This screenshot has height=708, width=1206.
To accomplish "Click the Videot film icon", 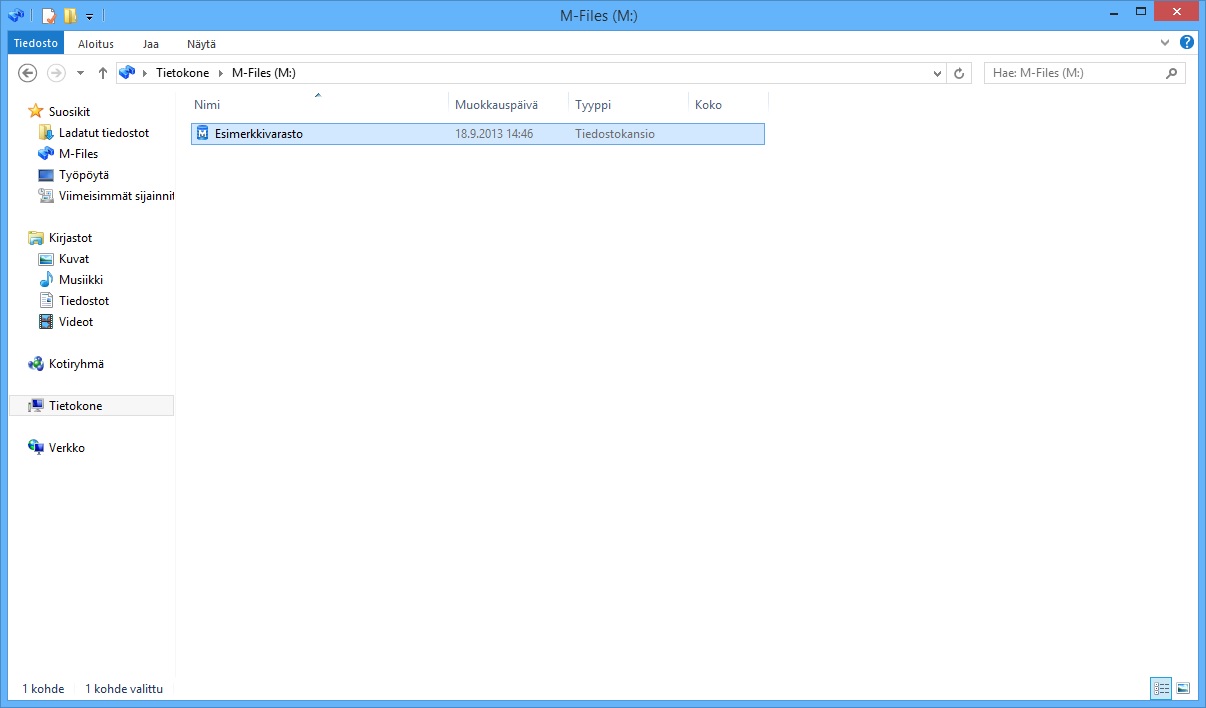I will point(45,322).
